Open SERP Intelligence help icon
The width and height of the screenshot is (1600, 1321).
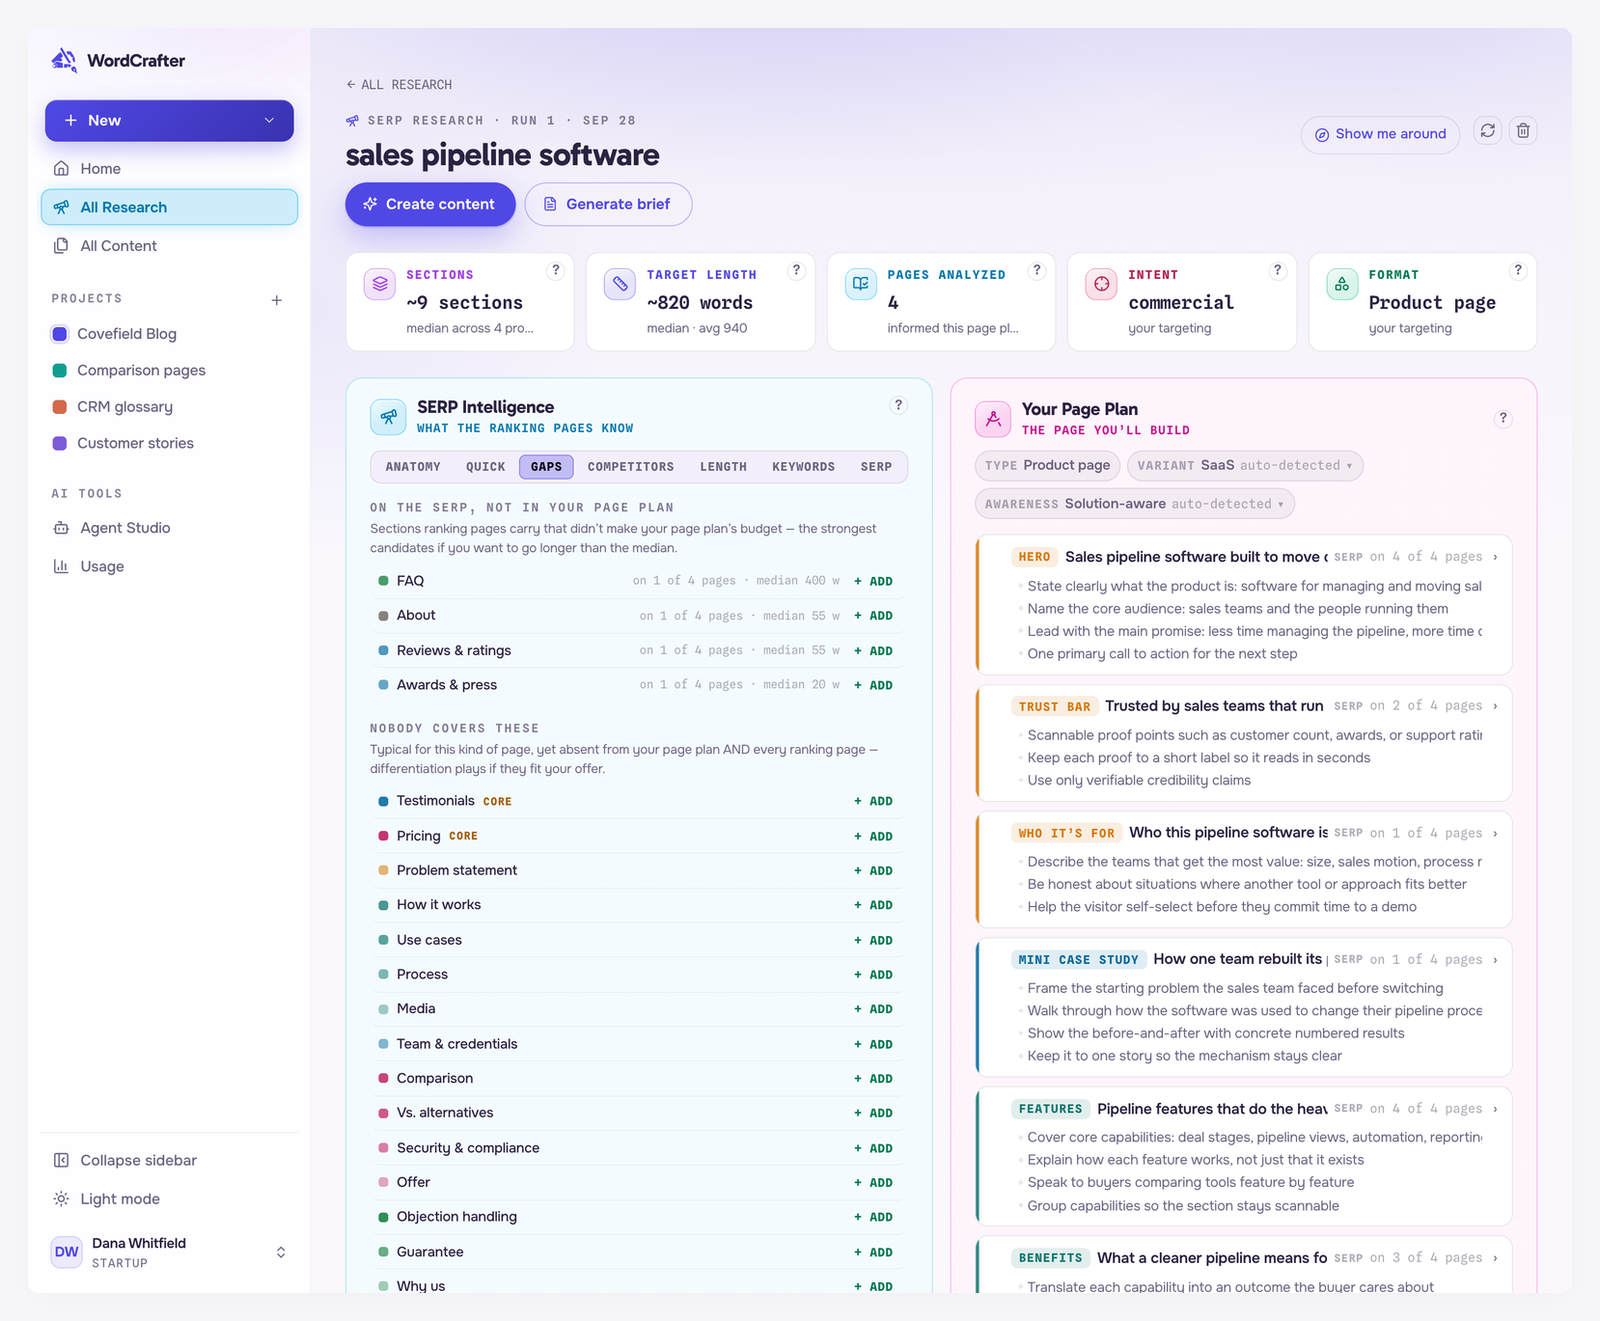point(898,405)
